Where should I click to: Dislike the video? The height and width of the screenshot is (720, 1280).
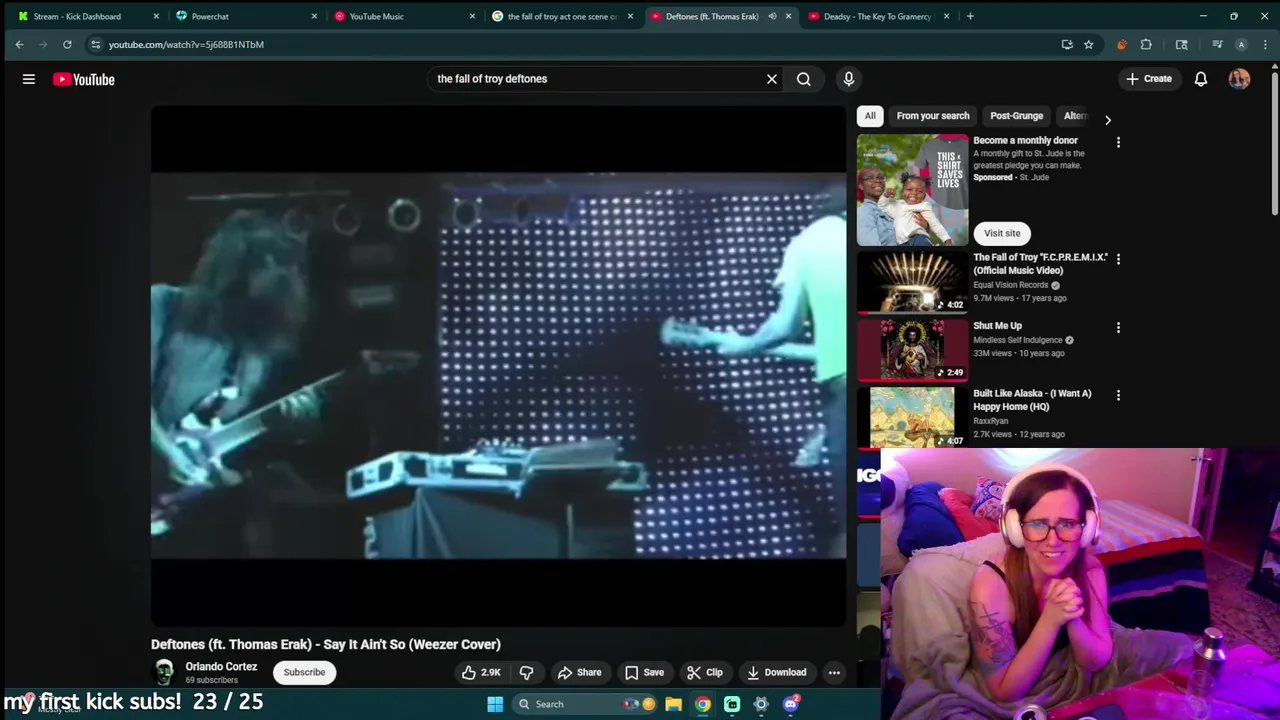click(x=527, y=672)
